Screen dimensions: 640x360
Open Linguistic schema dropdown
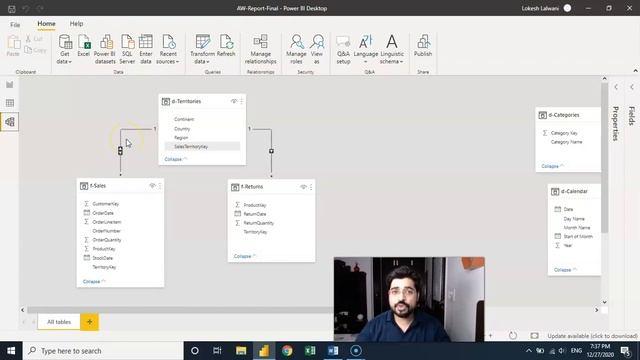(x=392, y=49)
